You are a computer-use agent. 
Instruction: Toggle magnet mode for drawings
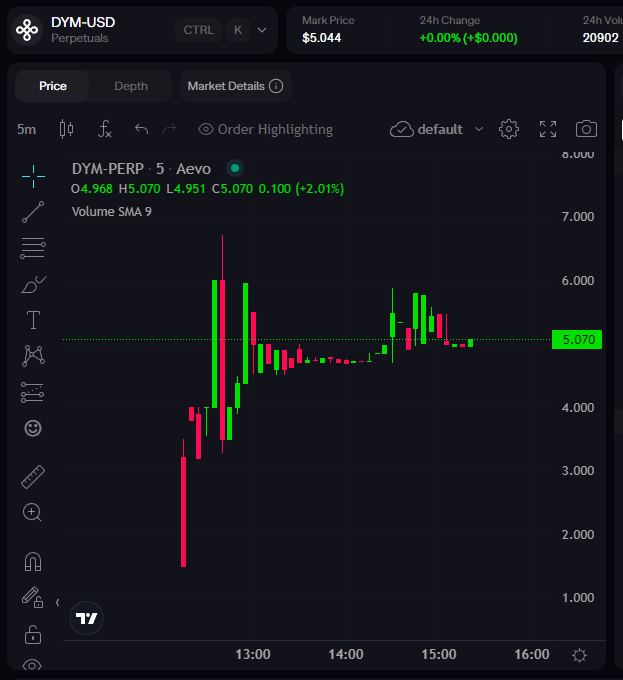(33, 562)
